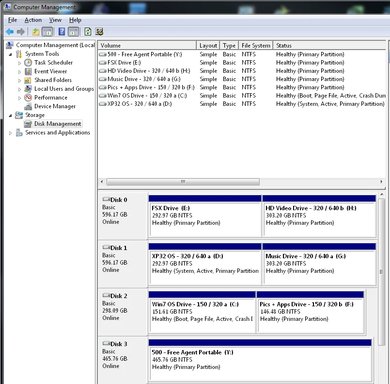Viewport: 390px width, 384px height.
Task: Sort by the Layout column header
Action: [208, 45]
